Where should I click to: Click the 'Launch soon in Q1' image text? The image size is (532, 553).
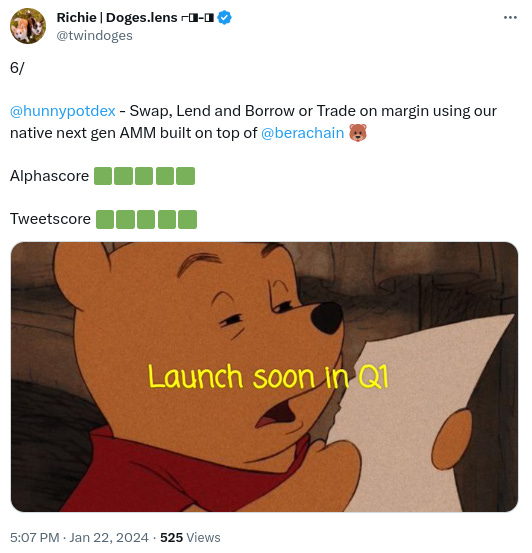pos(268,376)
